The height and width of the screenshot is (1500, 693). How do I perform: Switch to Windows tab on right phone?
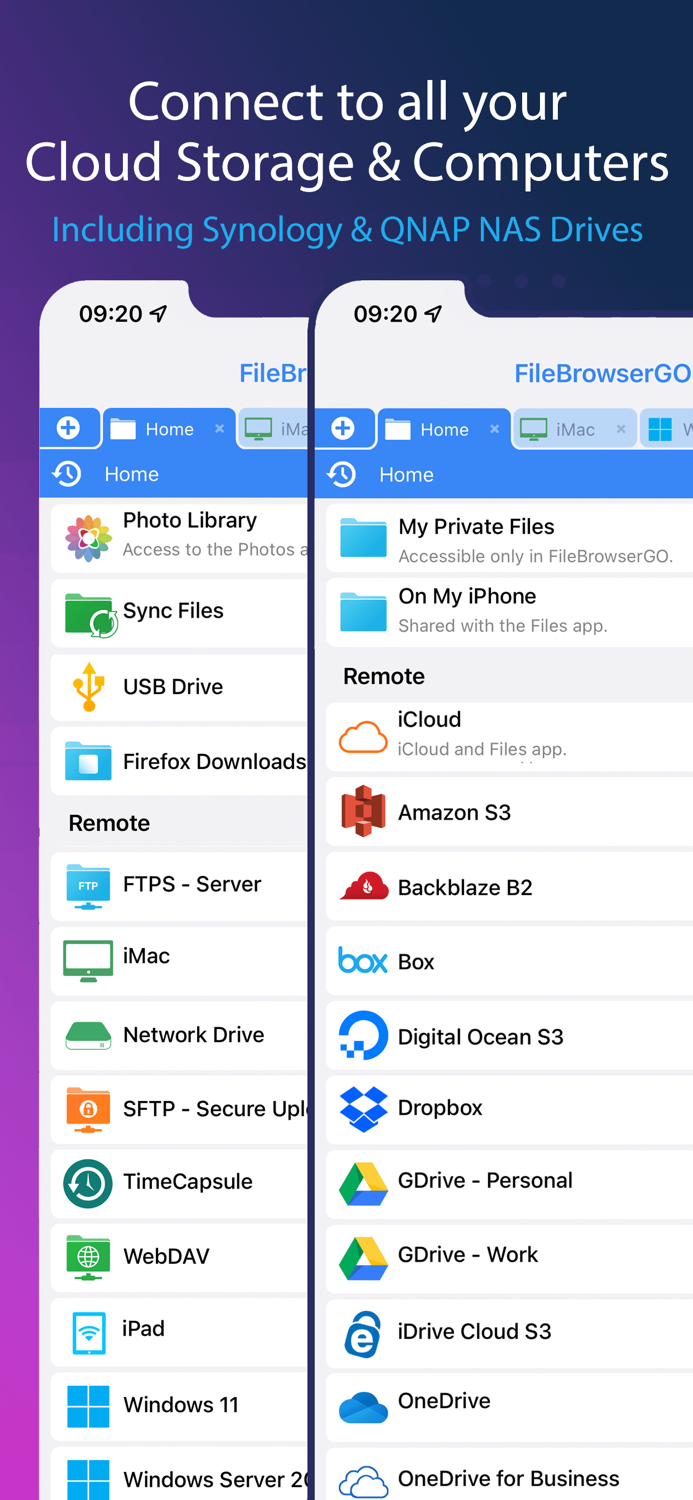pyautogui.click(x=667, y=429)
